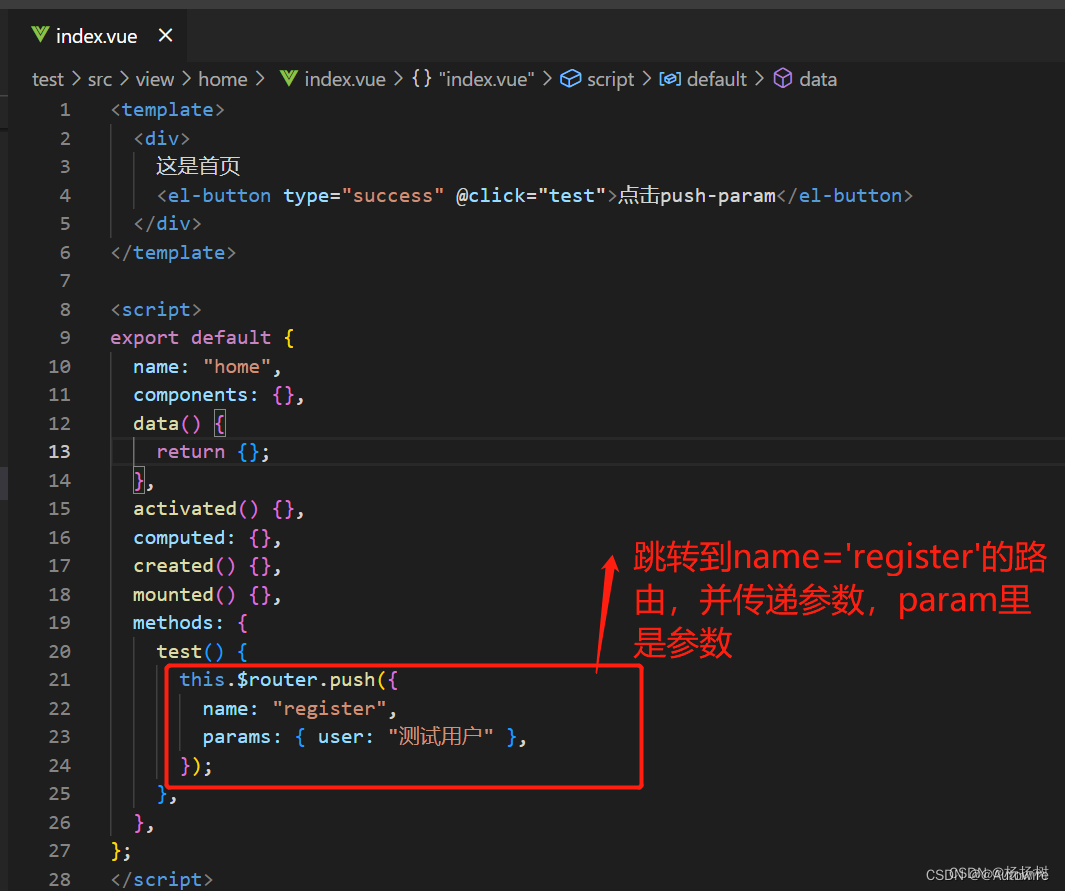Click line number 1 in gutter
This screenshot has height=891, width=1065.
pos(65,110)
